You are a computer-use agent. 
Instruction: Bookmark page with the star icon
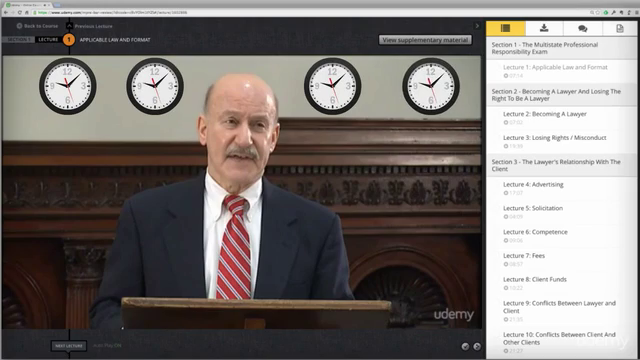(x=598, y=13)
